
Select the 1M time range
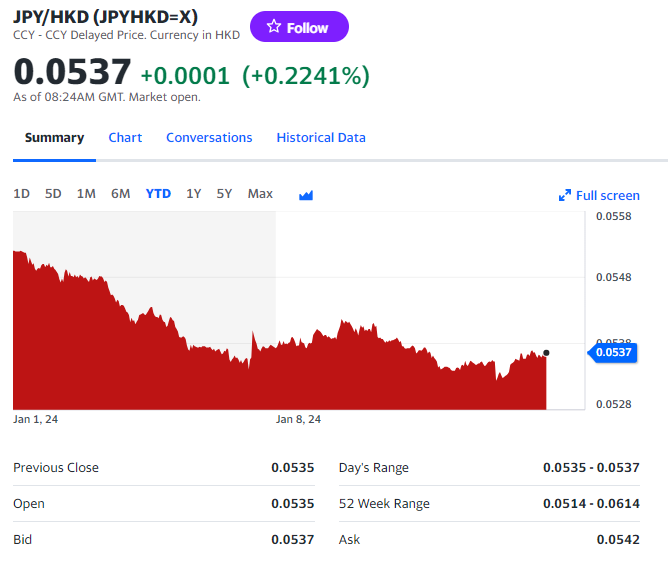point(86,194)
